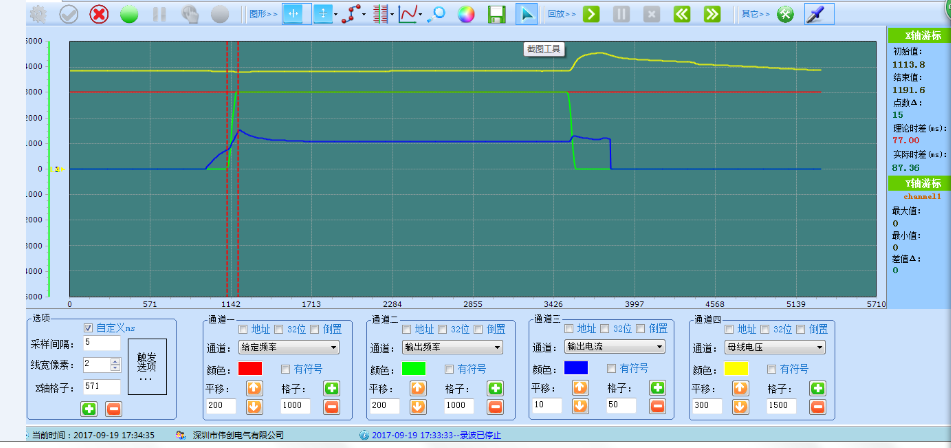Open the 母线电压 channel dropdown
951x448 pixels.
[x=775, y=347]
